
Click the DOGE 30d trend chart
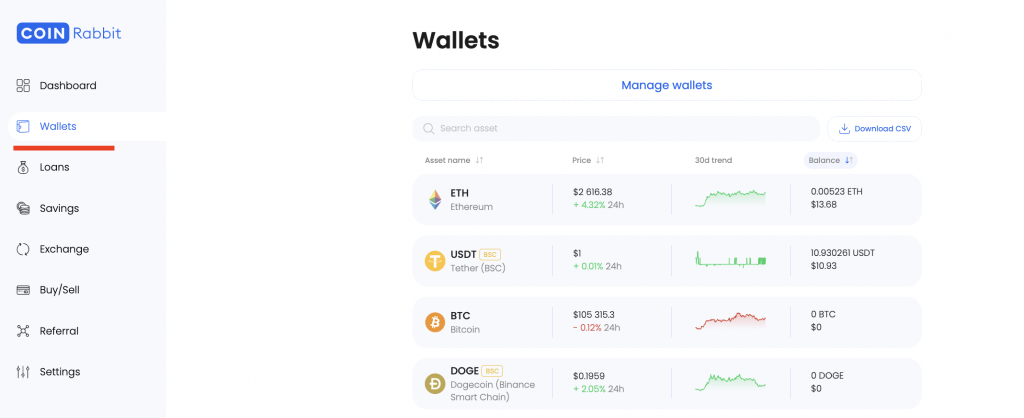click(730, 382)
